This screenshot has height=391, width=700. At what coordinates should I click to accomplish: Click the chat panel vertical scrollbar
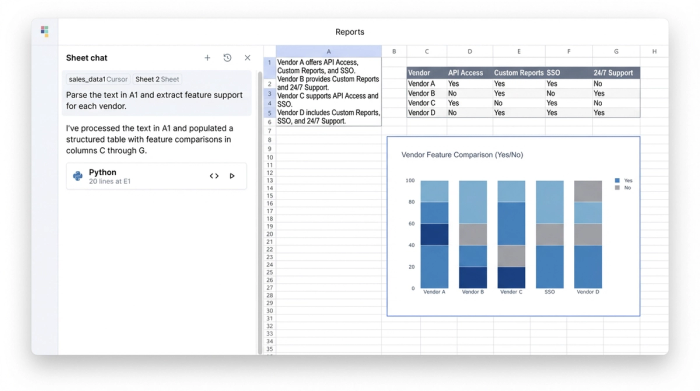pos(260,212)
